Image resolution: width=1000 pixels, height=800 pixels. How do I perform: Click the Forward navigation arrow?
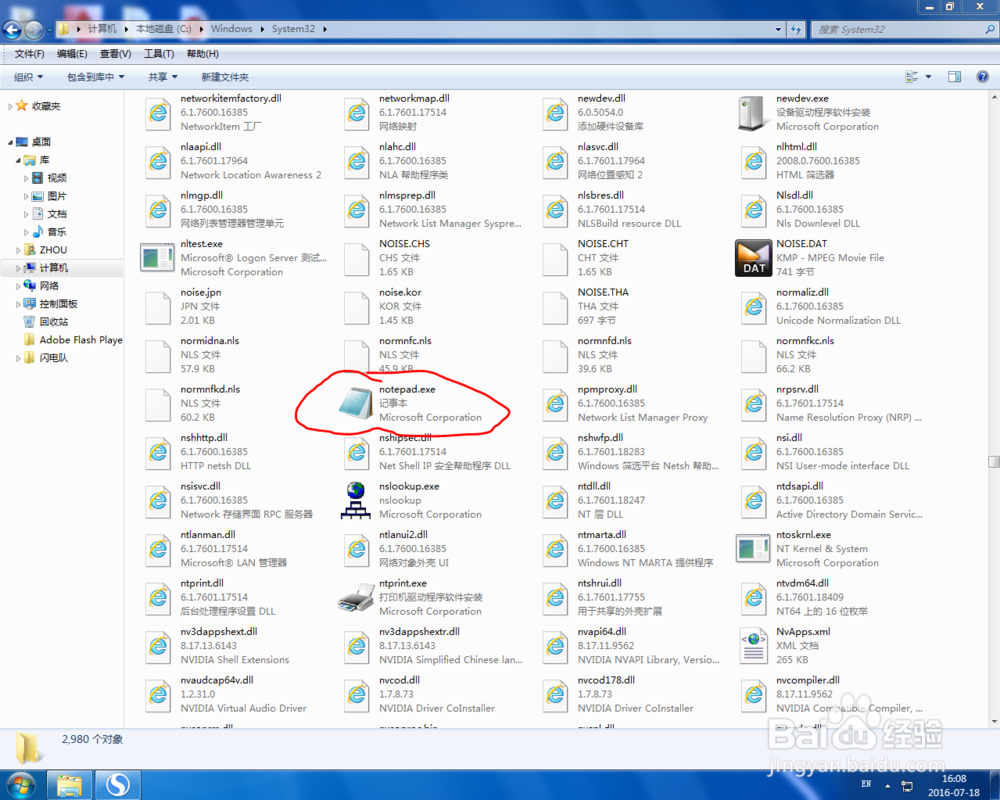[x=34, y=29]
